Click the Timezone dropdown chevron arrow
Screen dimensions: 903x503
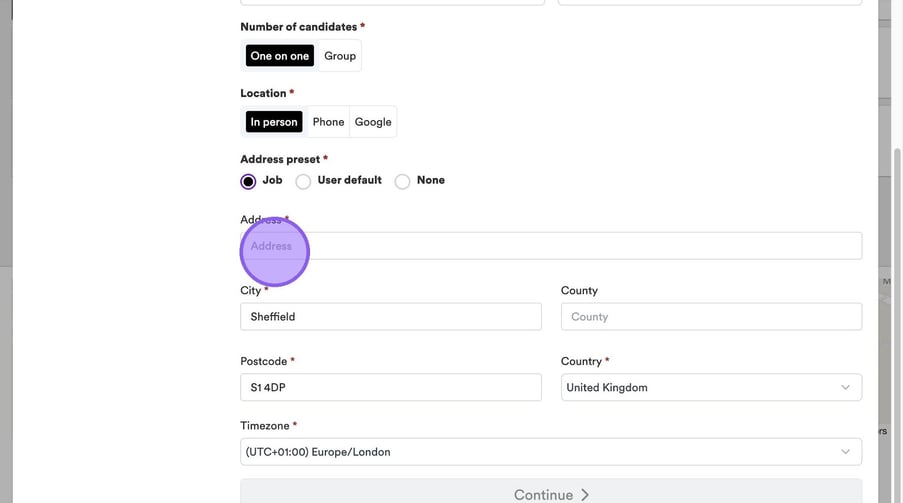click(845, 452)
